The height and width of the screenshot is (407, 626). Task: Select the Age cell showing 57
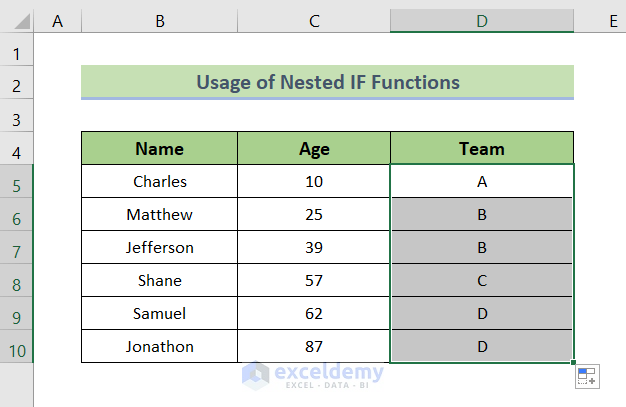314,280
